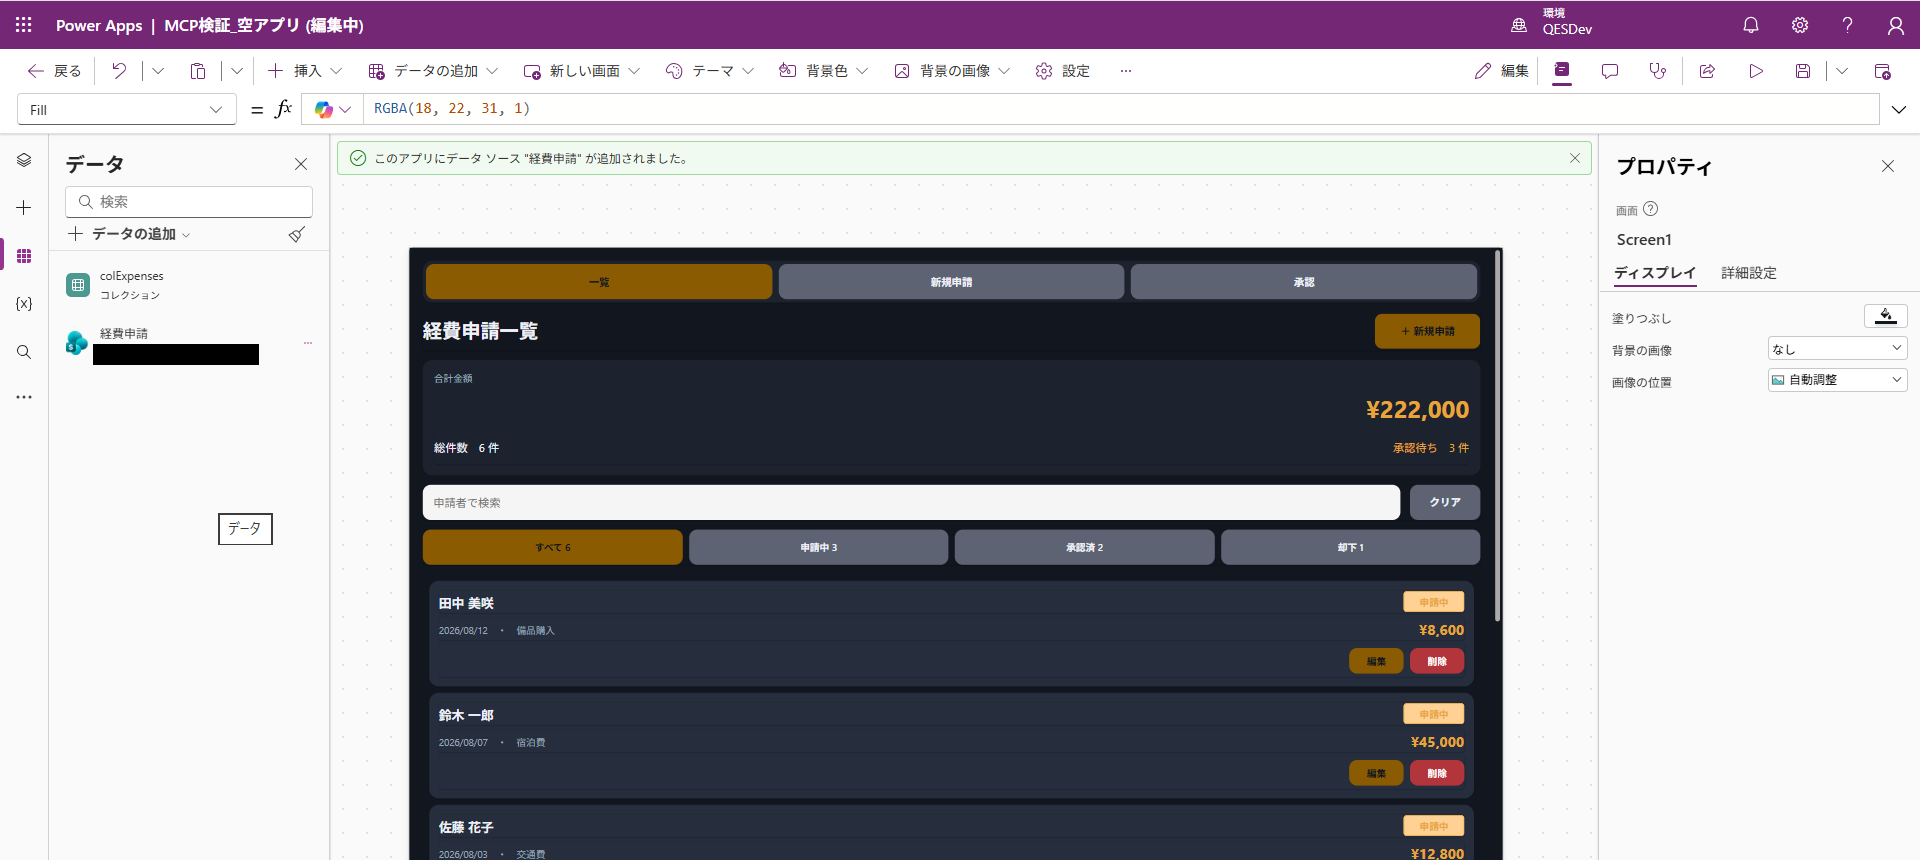Click the 戻る back button
This screenshot has height=860, width=1920.
pos(54,71)
